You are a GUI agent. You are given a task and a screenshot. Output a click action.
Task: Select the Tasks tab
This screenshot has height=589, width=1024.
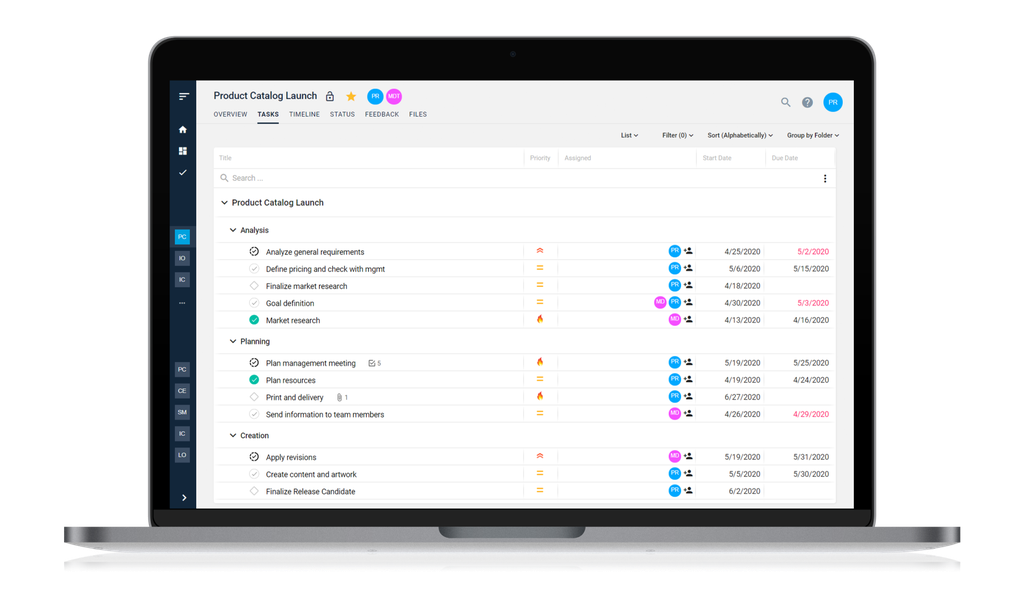268,114
